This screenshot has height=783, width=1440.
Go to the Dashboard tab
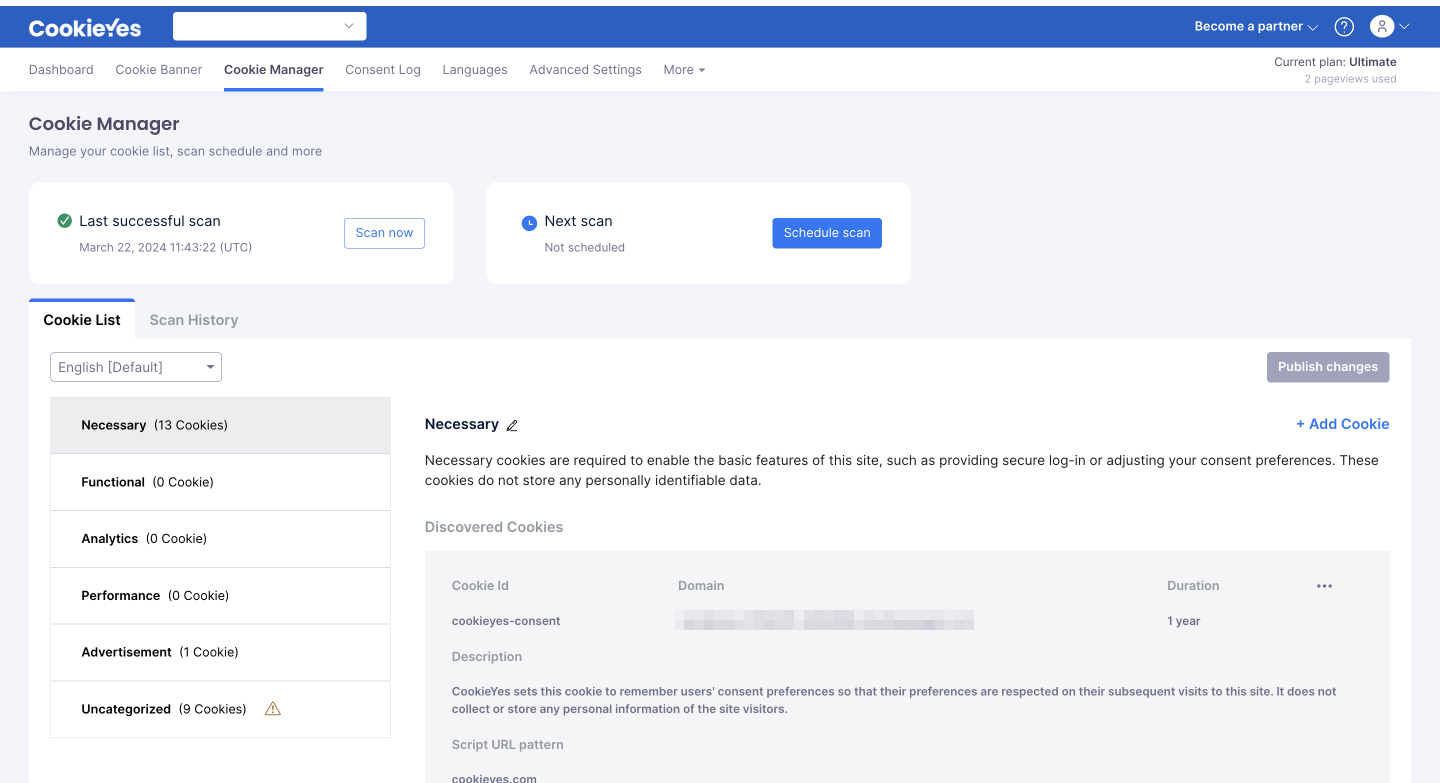(61, 70)
